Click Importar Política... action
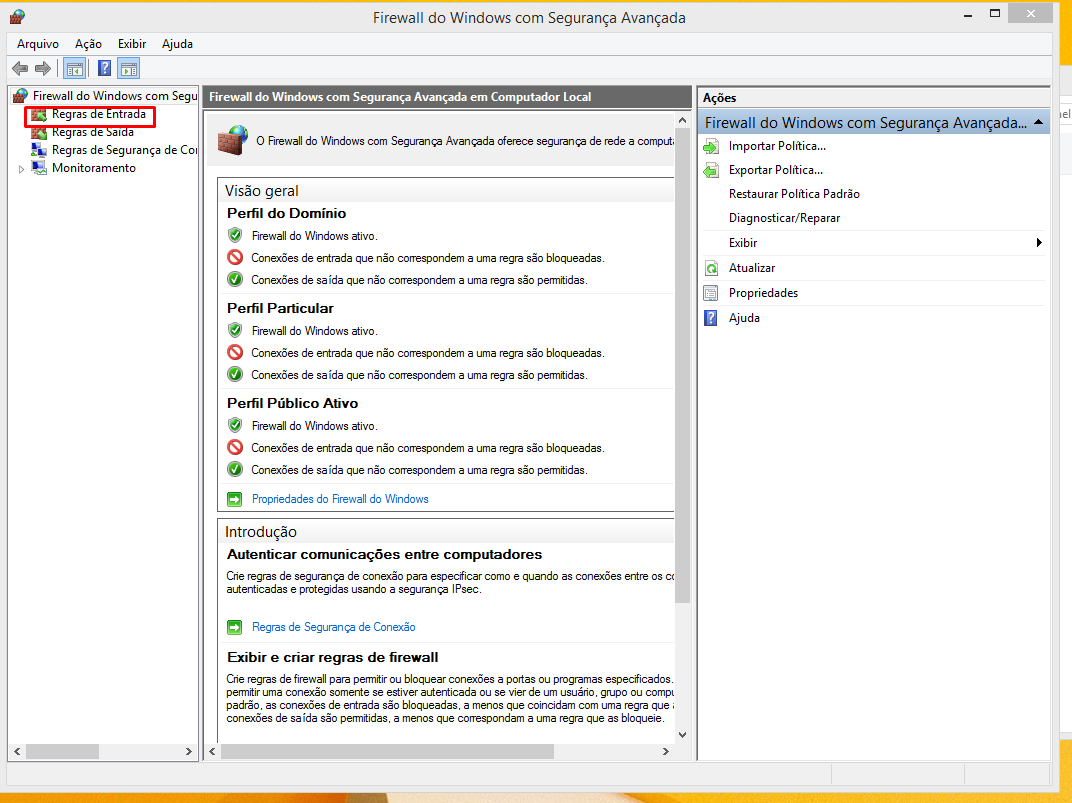 (x=777, y=146)
